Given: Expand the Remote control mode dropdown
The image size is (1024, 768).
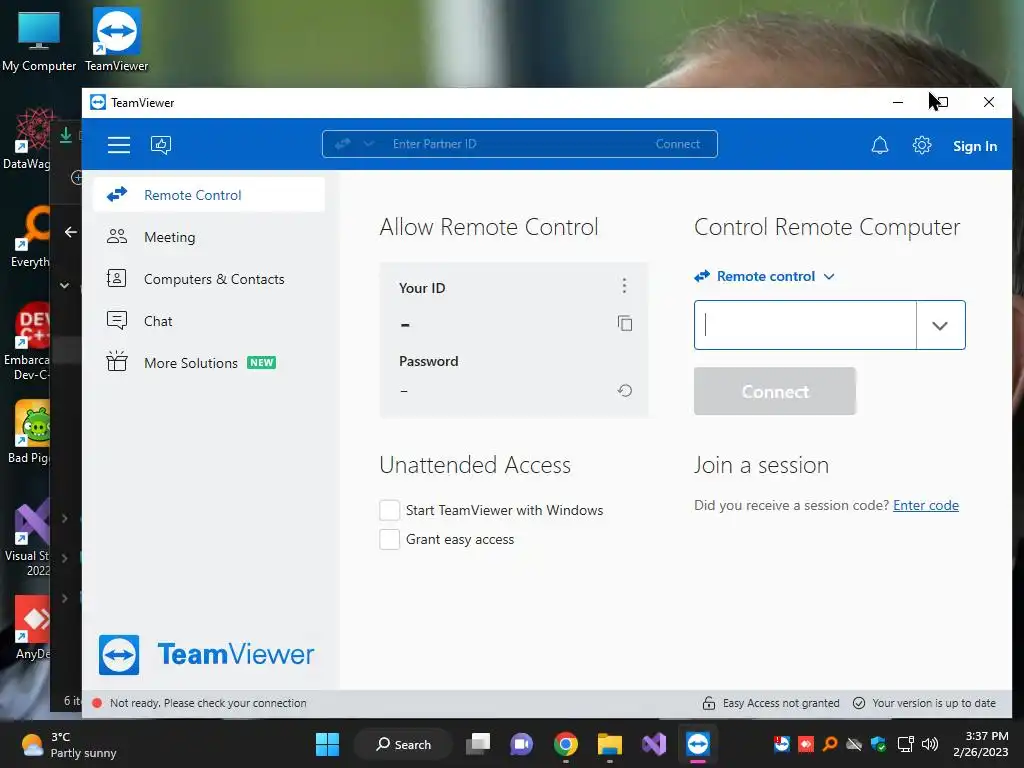Looking at the screenshot, I should tap(764, 276).
